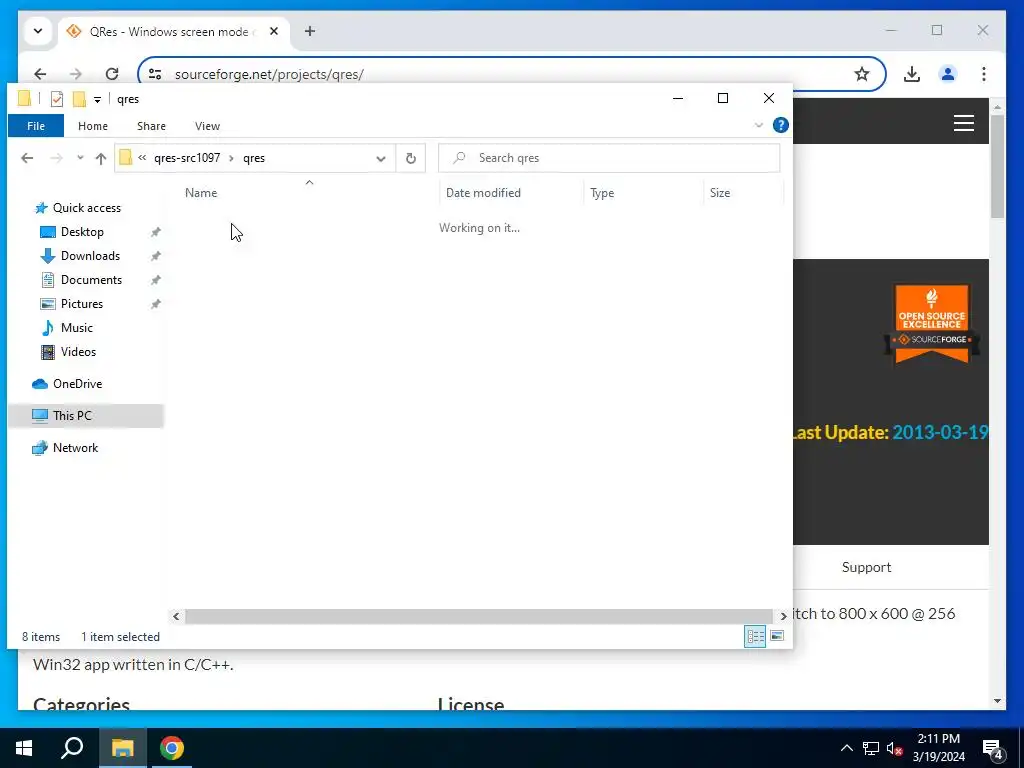Viewport: 1024px width, 768px height.
Task: Open Music in navigation pane
Action: [x=76, y=328]
